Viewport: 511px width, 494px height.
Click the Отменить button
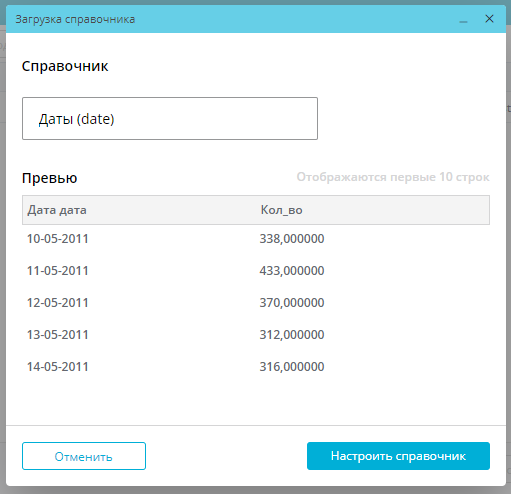pos(84,456)
